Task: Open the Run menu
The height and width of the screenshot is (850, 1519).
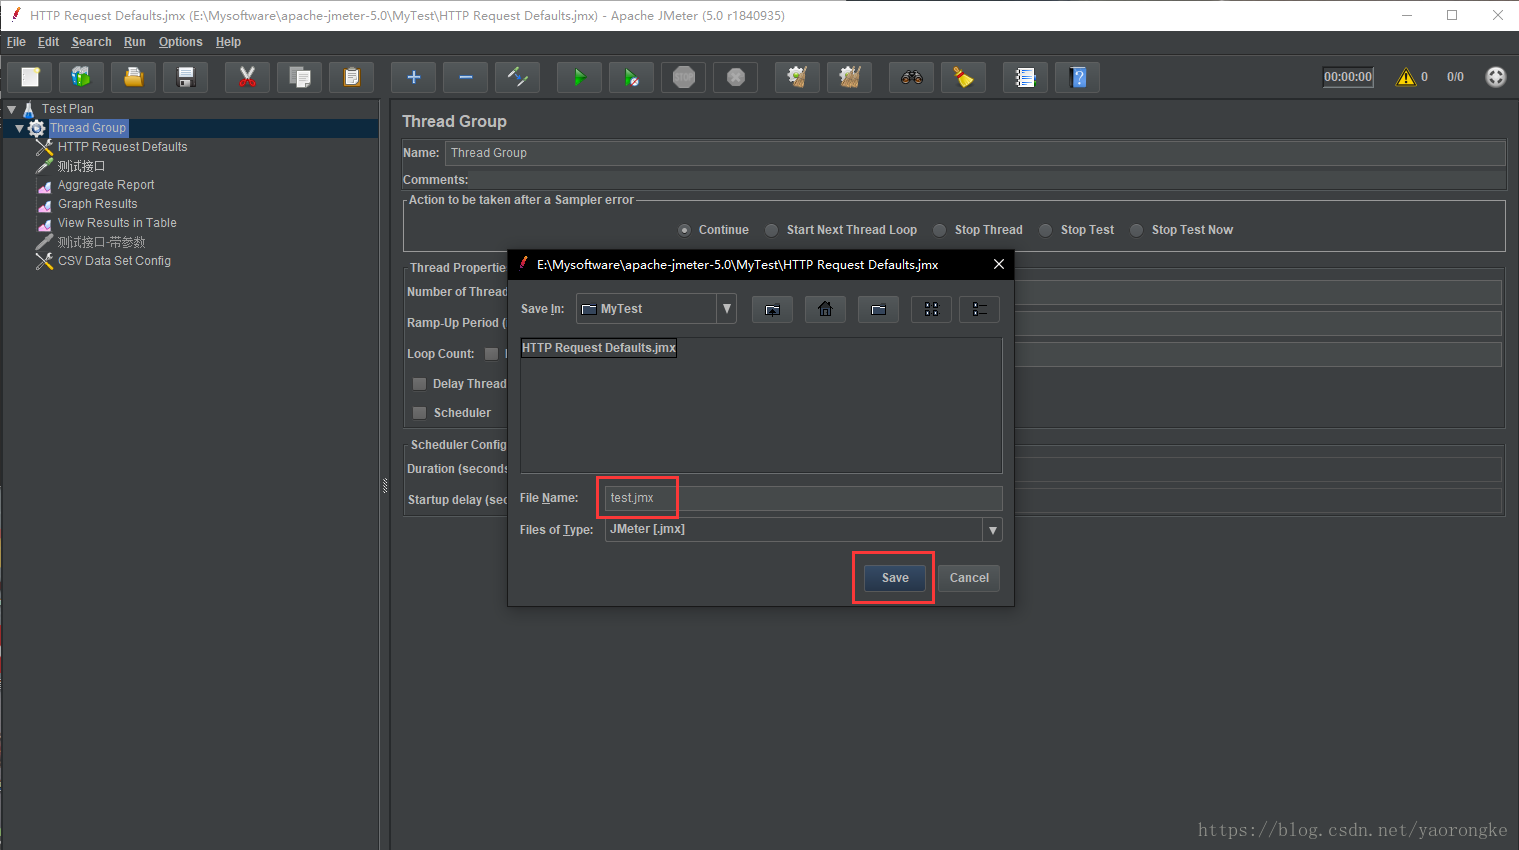Action: click(134, 42)
